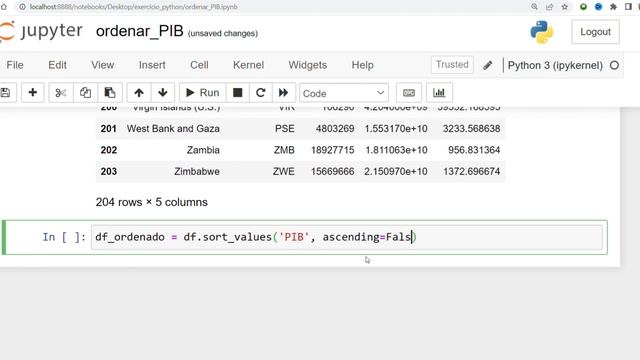Click the Trusted notebook button

coord(452,64)
